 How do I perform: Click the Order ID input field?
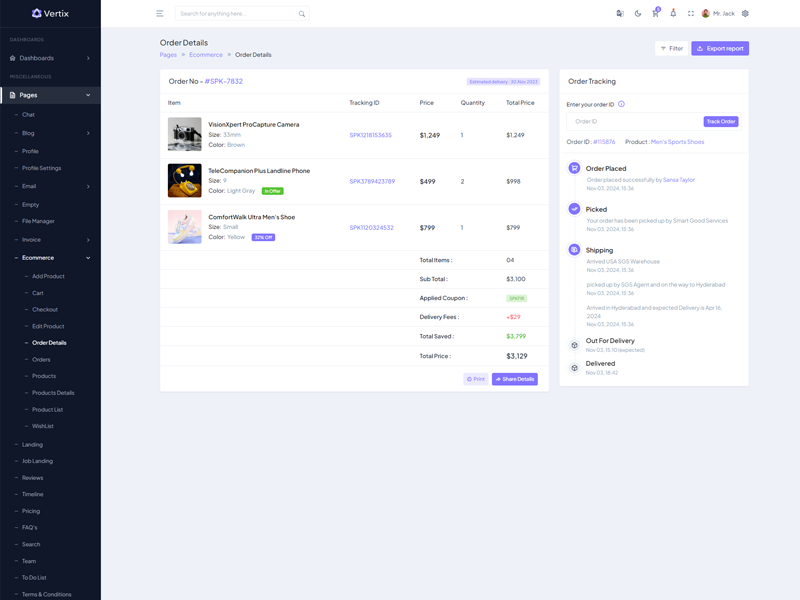click(x=634, y=121)
